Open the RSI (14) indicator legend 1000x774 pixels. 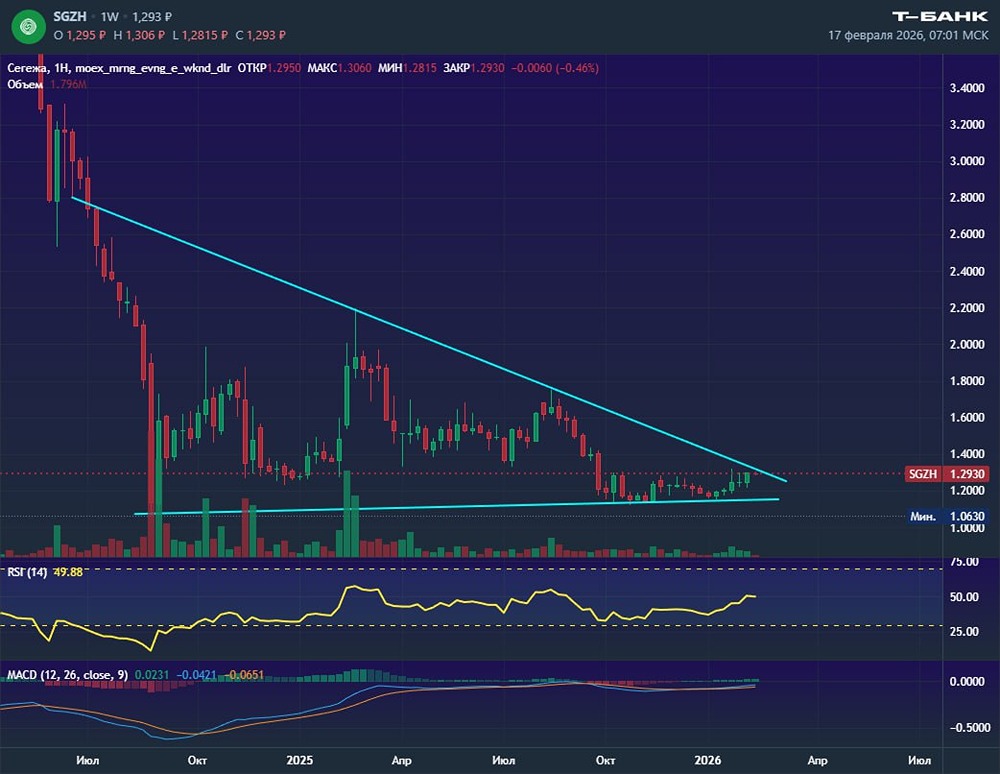pos(27,572)
